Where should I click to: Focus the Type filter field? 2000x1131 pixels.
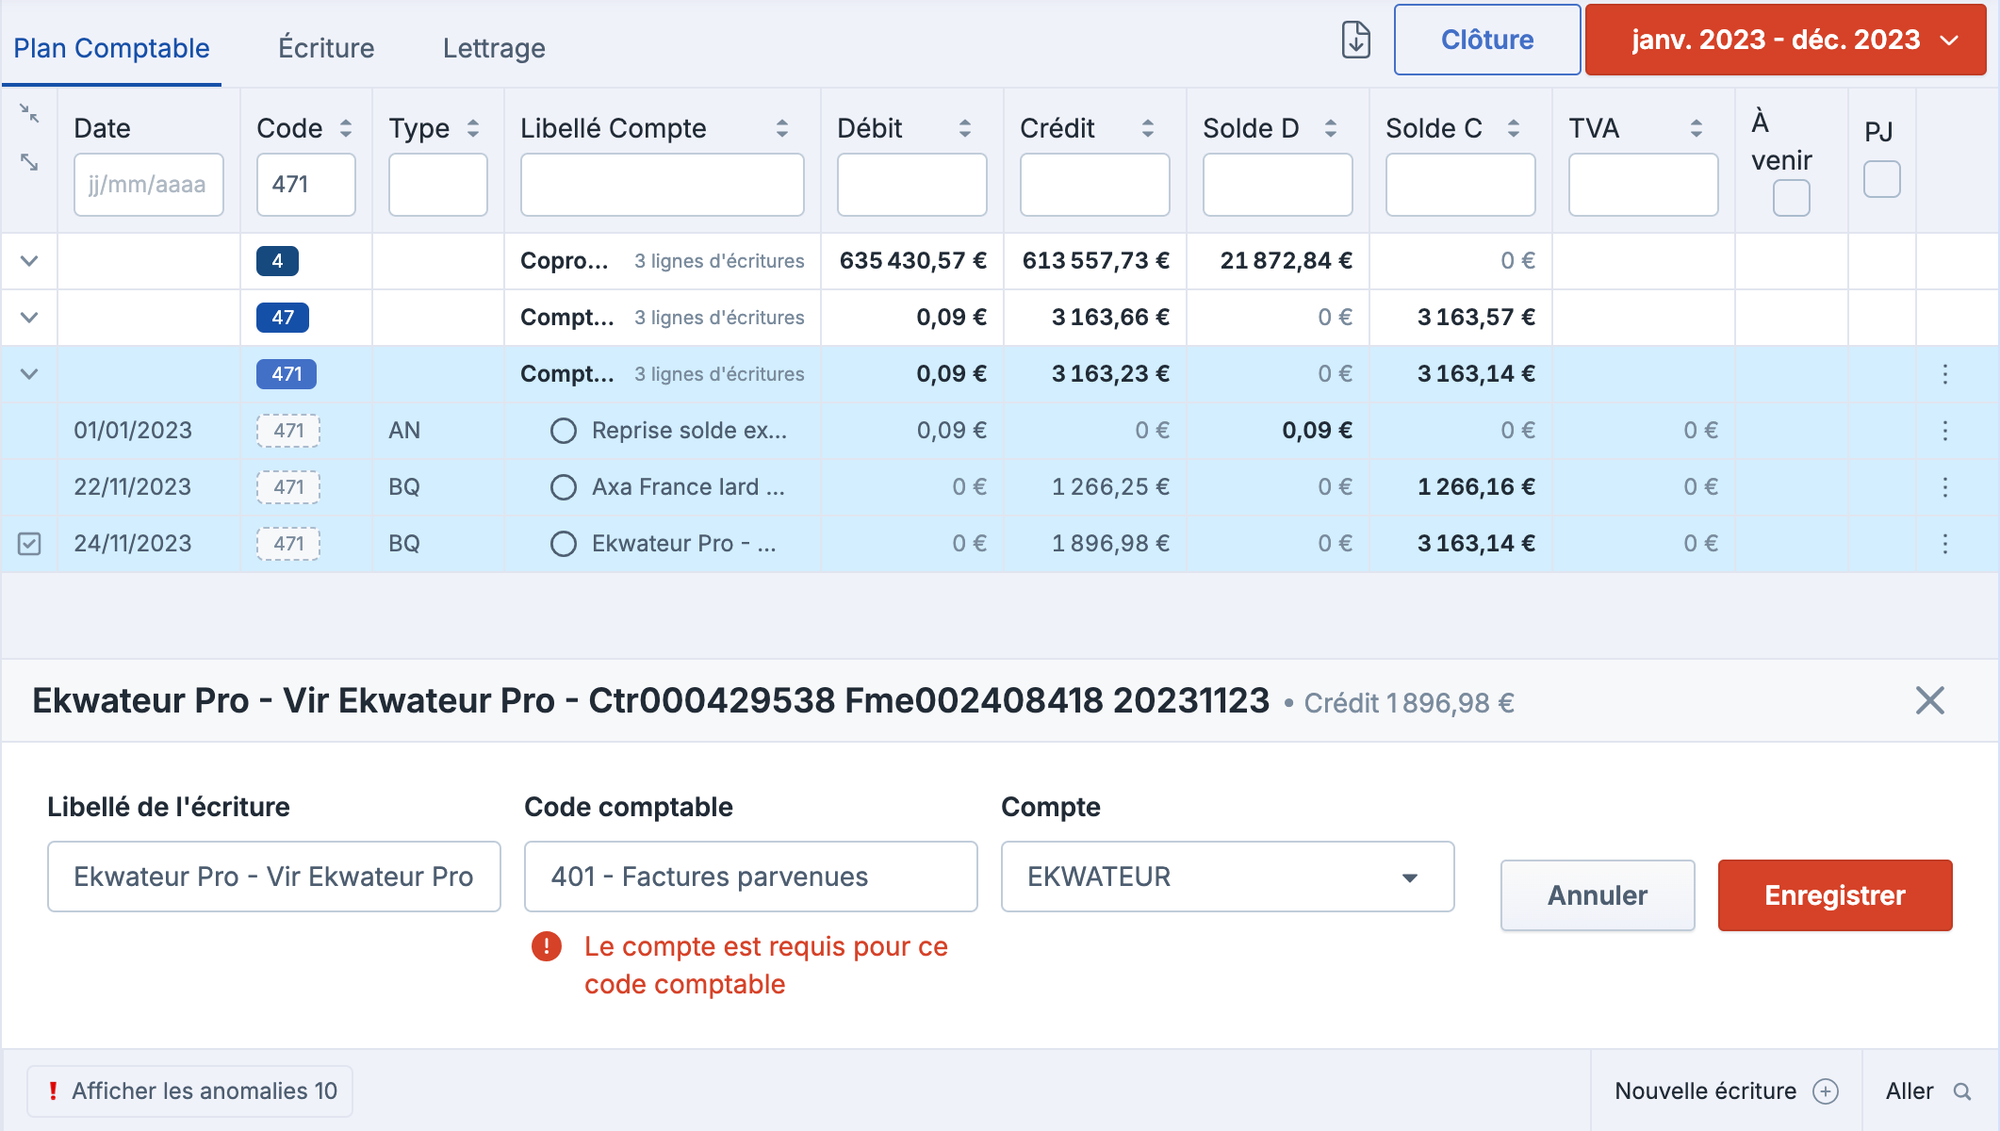(x=438, y=185)
